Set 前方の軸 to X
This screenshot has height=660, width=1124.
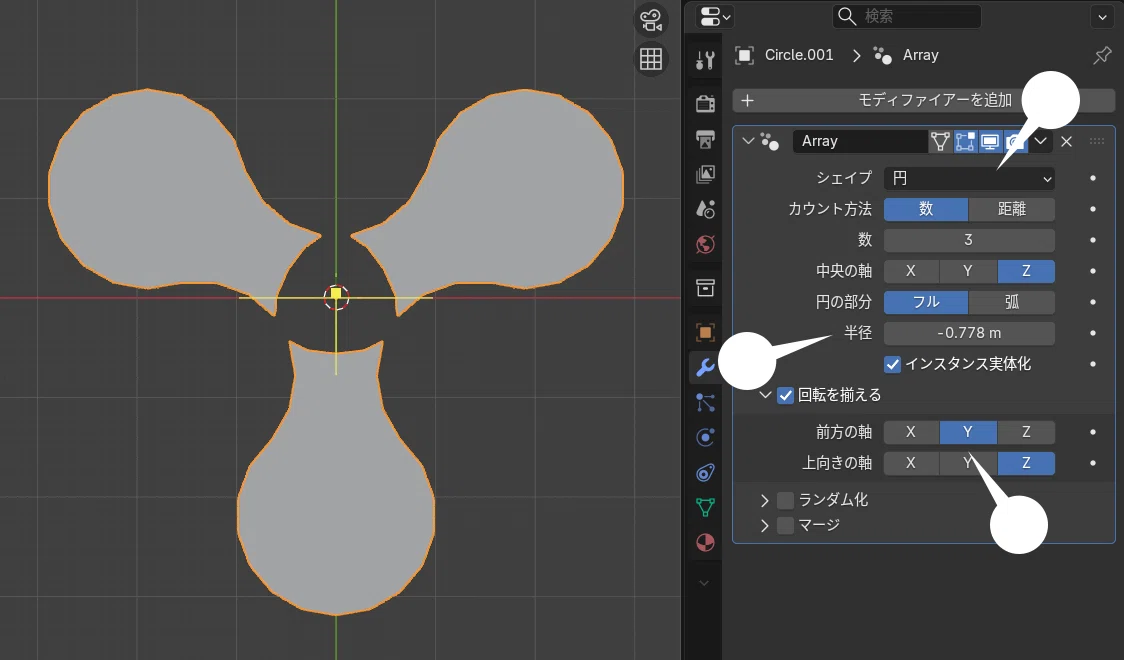911,431
